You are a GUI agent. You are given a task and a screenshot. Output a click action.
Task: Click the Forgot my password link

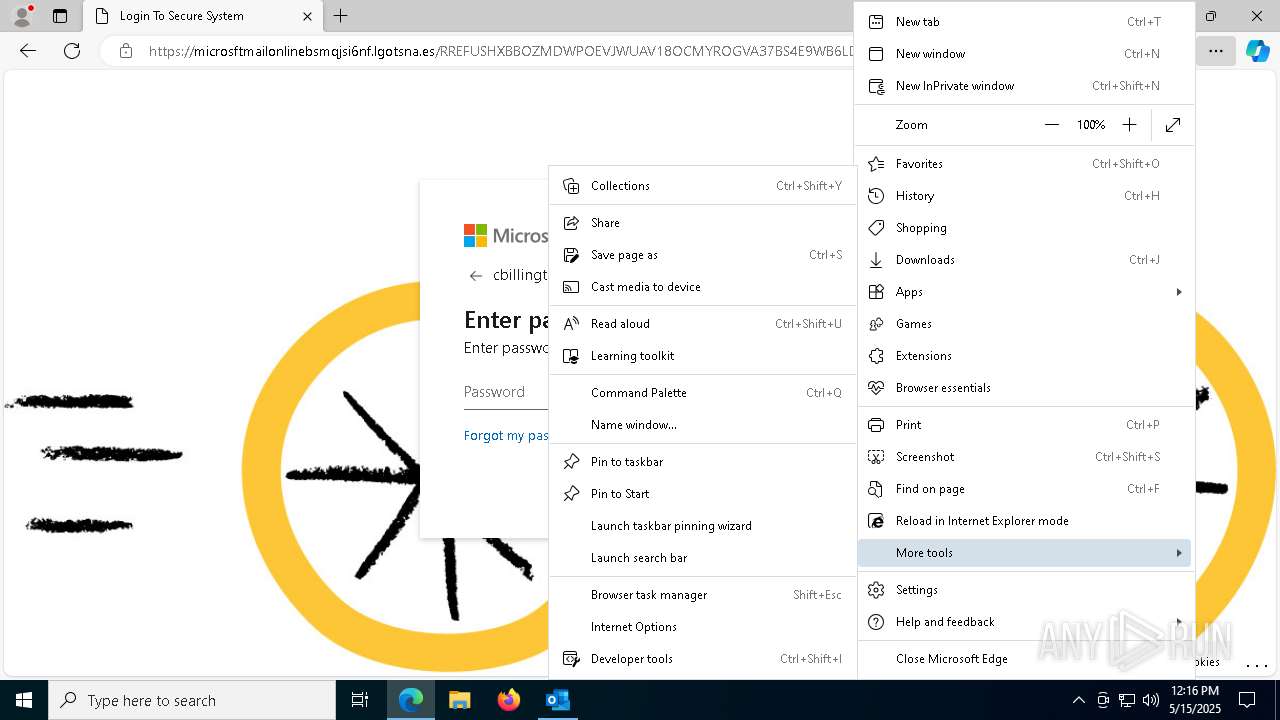[x=506, y=436]
